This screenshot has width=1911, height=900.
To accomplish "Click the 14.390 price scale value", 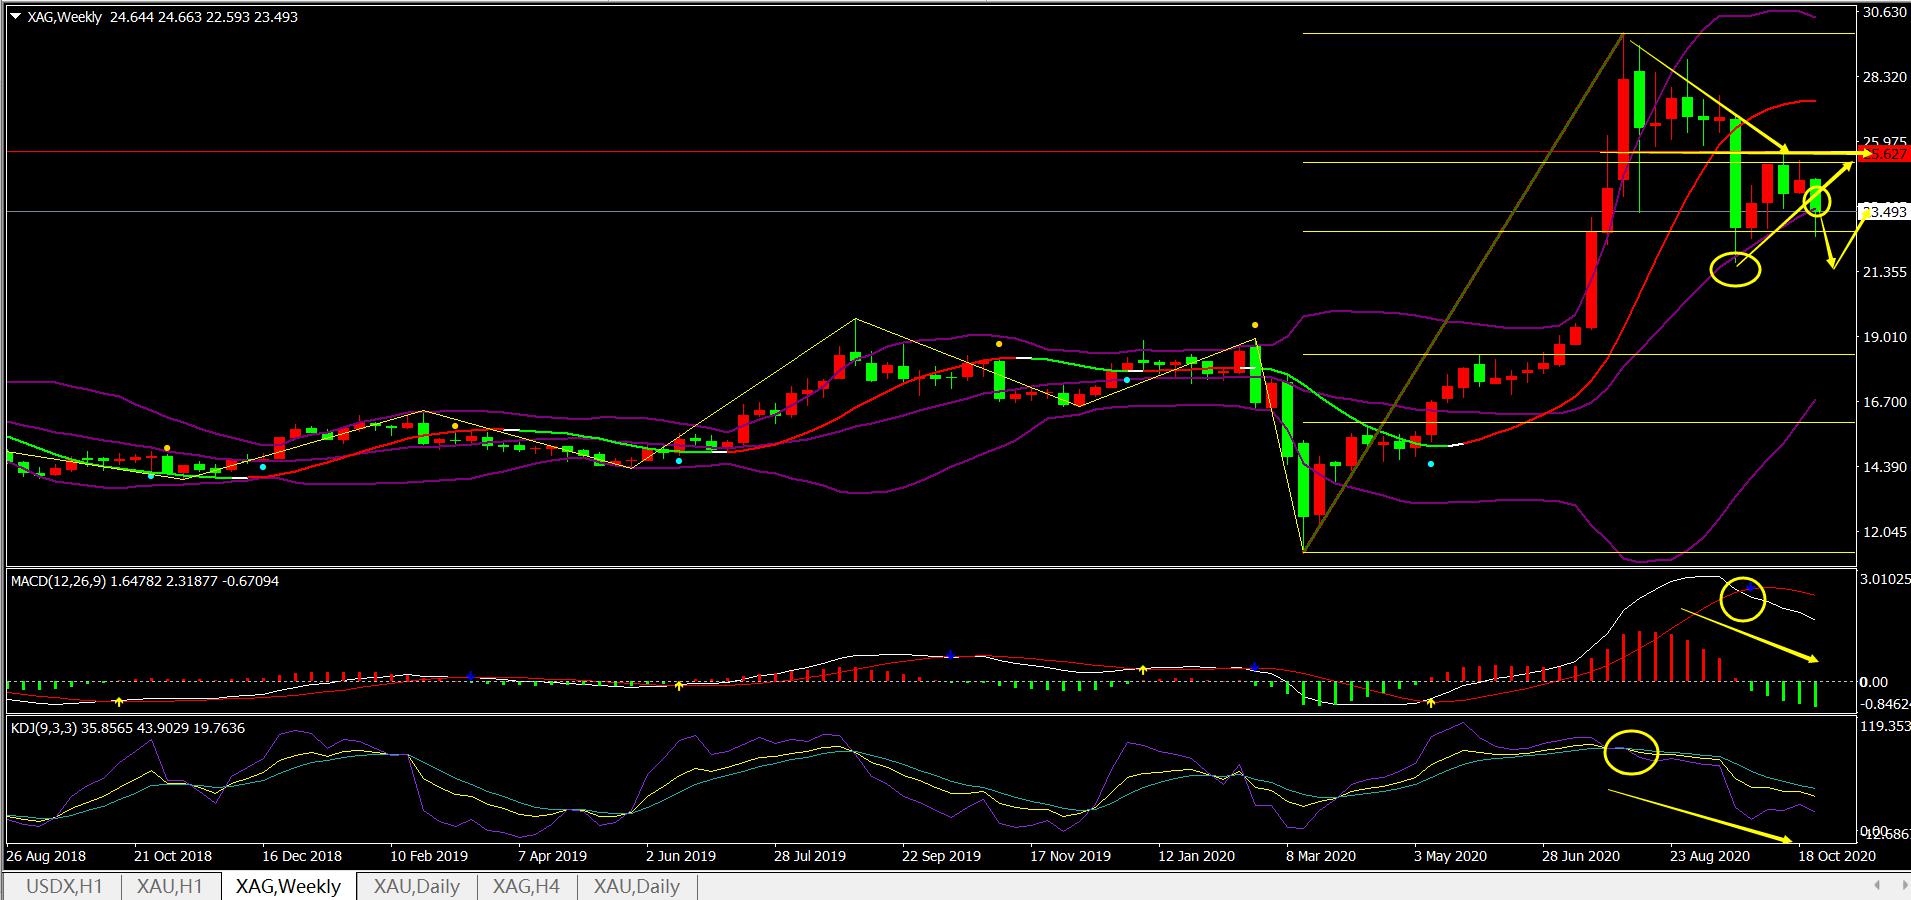I will [1884, 467].
